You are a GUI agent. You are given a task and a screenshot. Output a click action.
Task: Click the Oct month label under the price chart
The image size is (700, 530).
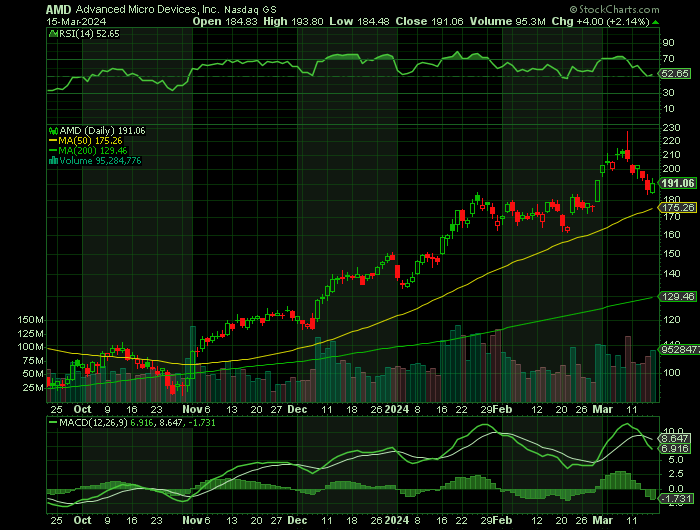tap(82, 409)
